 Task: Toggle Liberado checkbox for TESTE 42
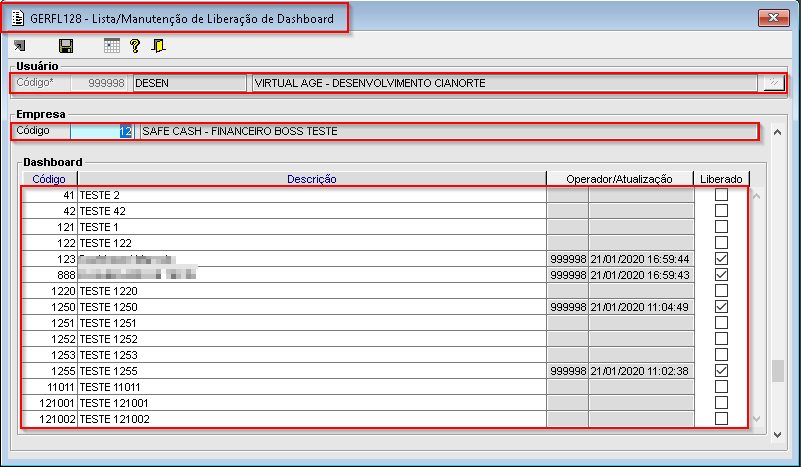721,211
